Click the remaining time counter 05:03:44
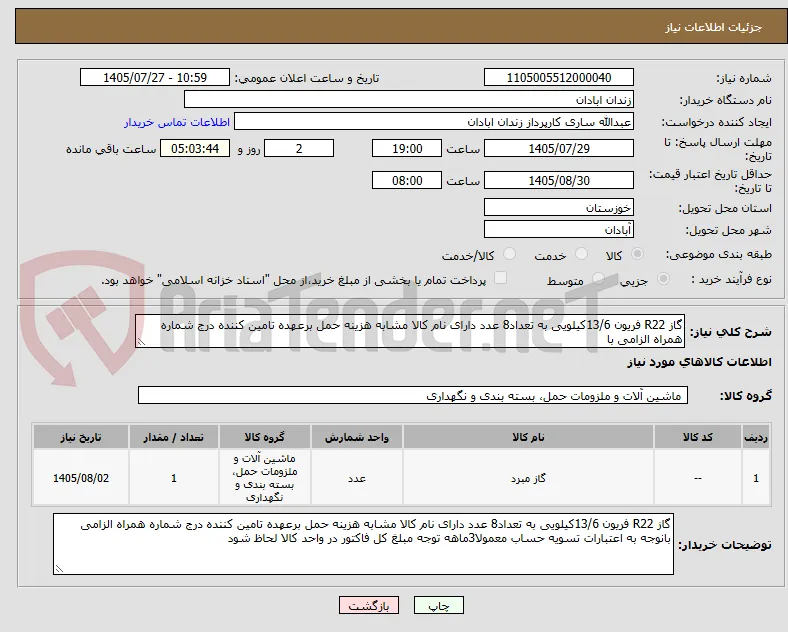Image resolution: width=788 pixels, height=632 pixels. point(195,149)
